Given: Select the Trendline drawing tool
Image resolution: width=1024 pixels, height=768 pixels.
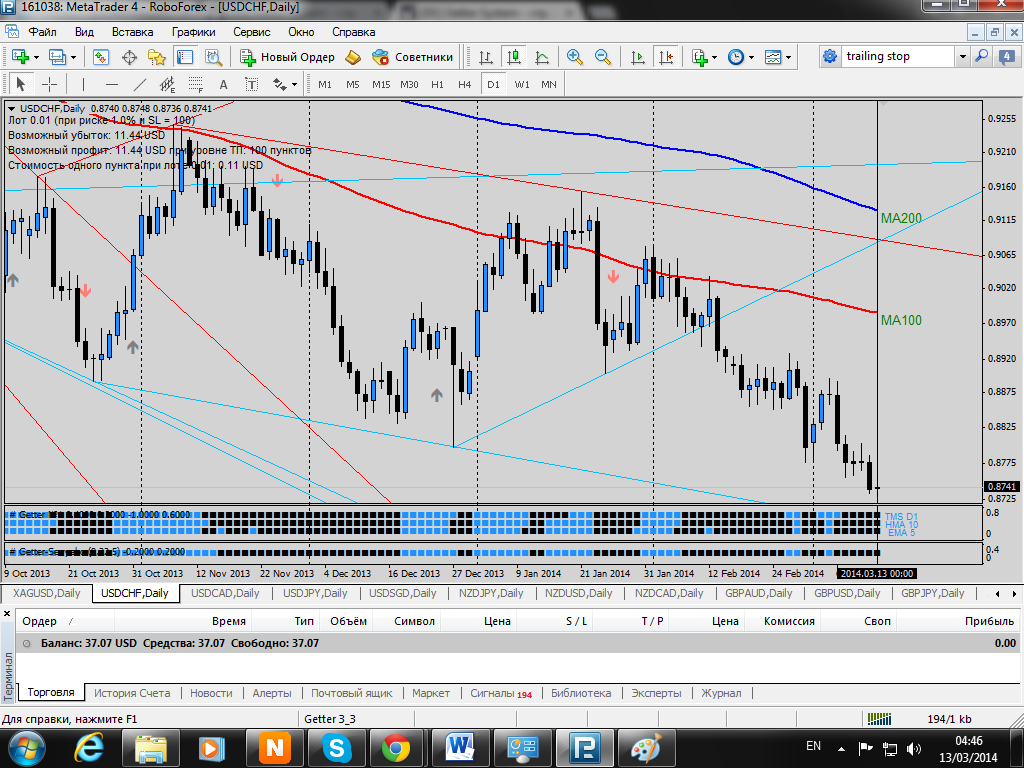Looking at the screenshot, I should (x=140, y=84).
